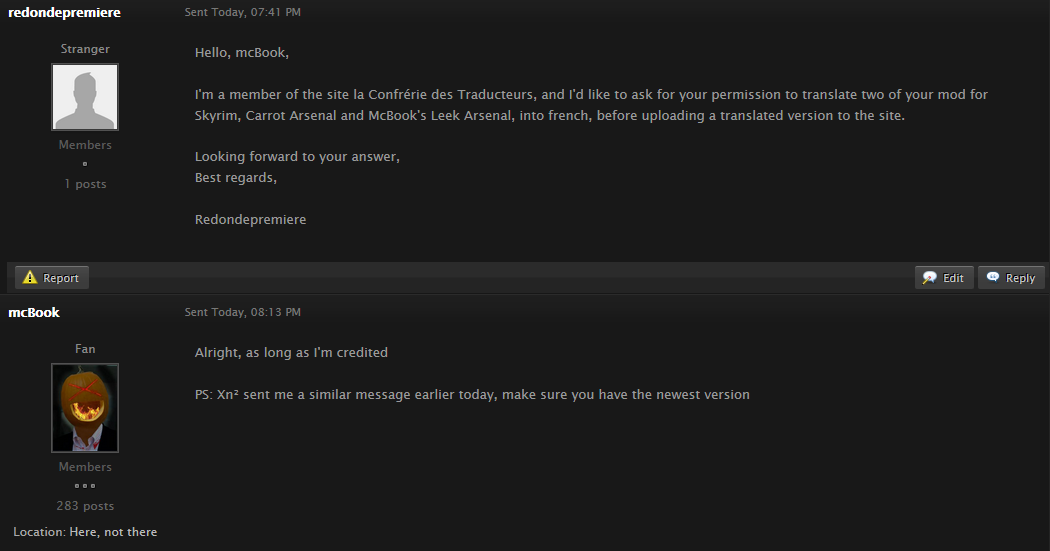Click the Location: Here, not there text
Screen dimensions: 1050x551
tap(85, 532)
